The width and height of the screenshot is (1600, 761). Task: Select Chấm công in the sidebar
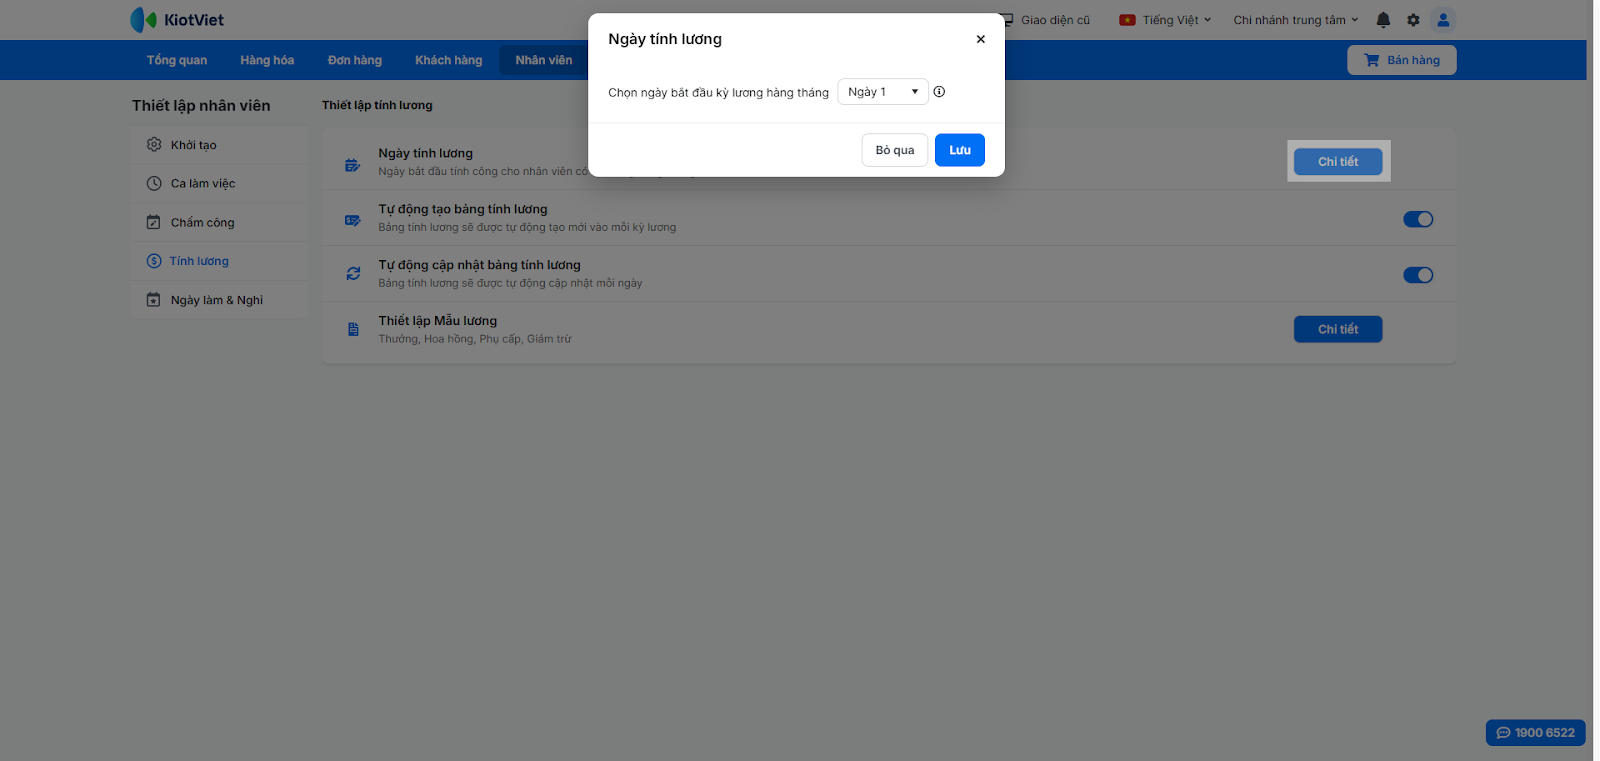tap(219, 222)
